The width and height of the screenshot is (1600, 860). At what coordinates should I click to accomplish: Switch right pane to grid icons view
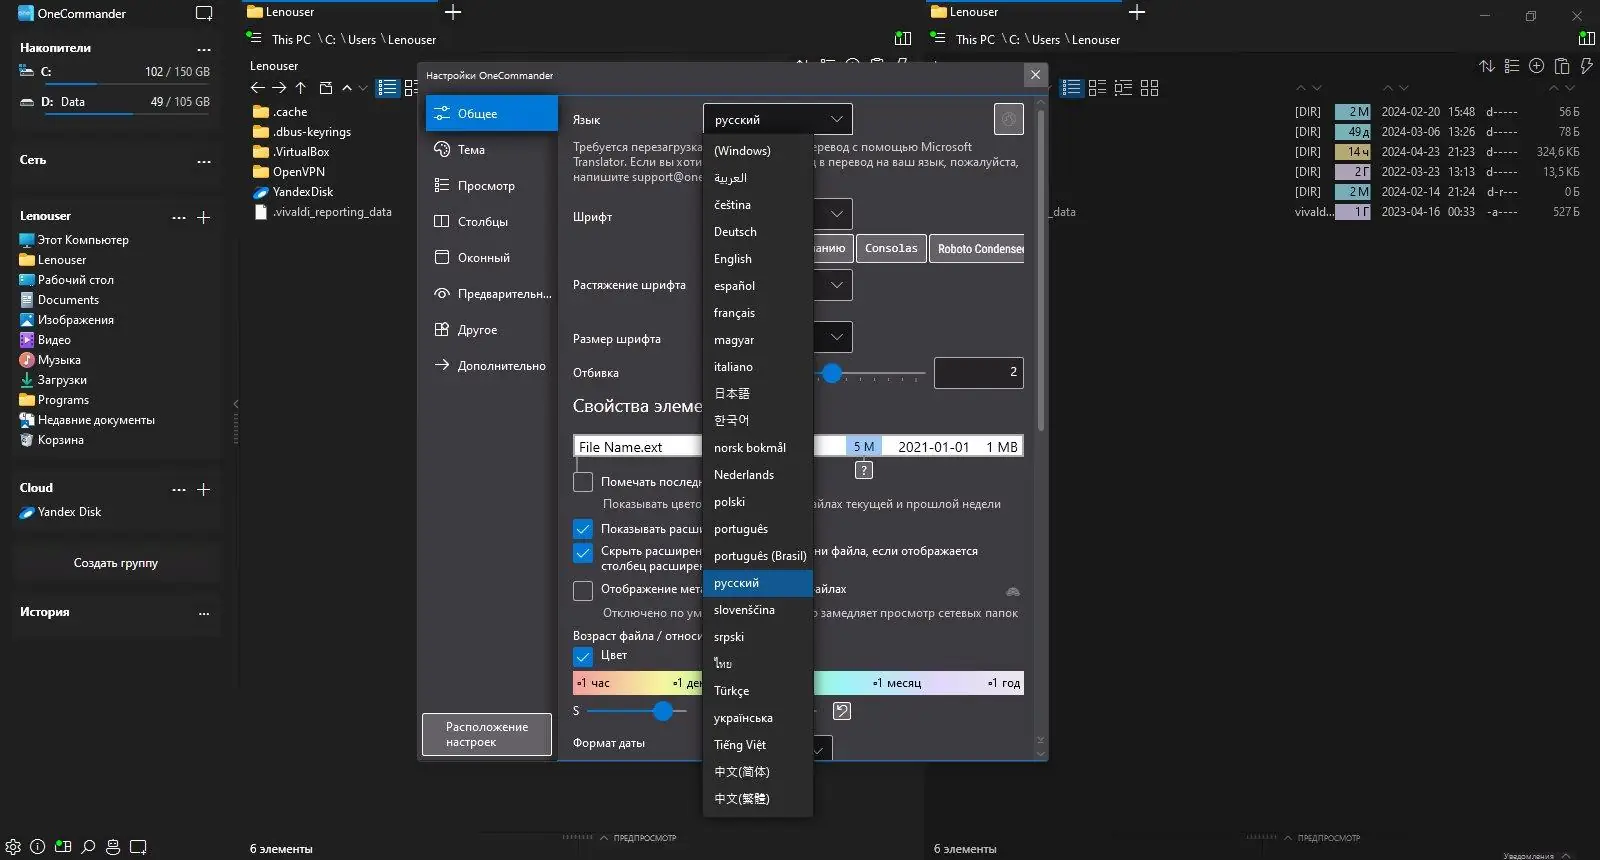(1150, 88)
